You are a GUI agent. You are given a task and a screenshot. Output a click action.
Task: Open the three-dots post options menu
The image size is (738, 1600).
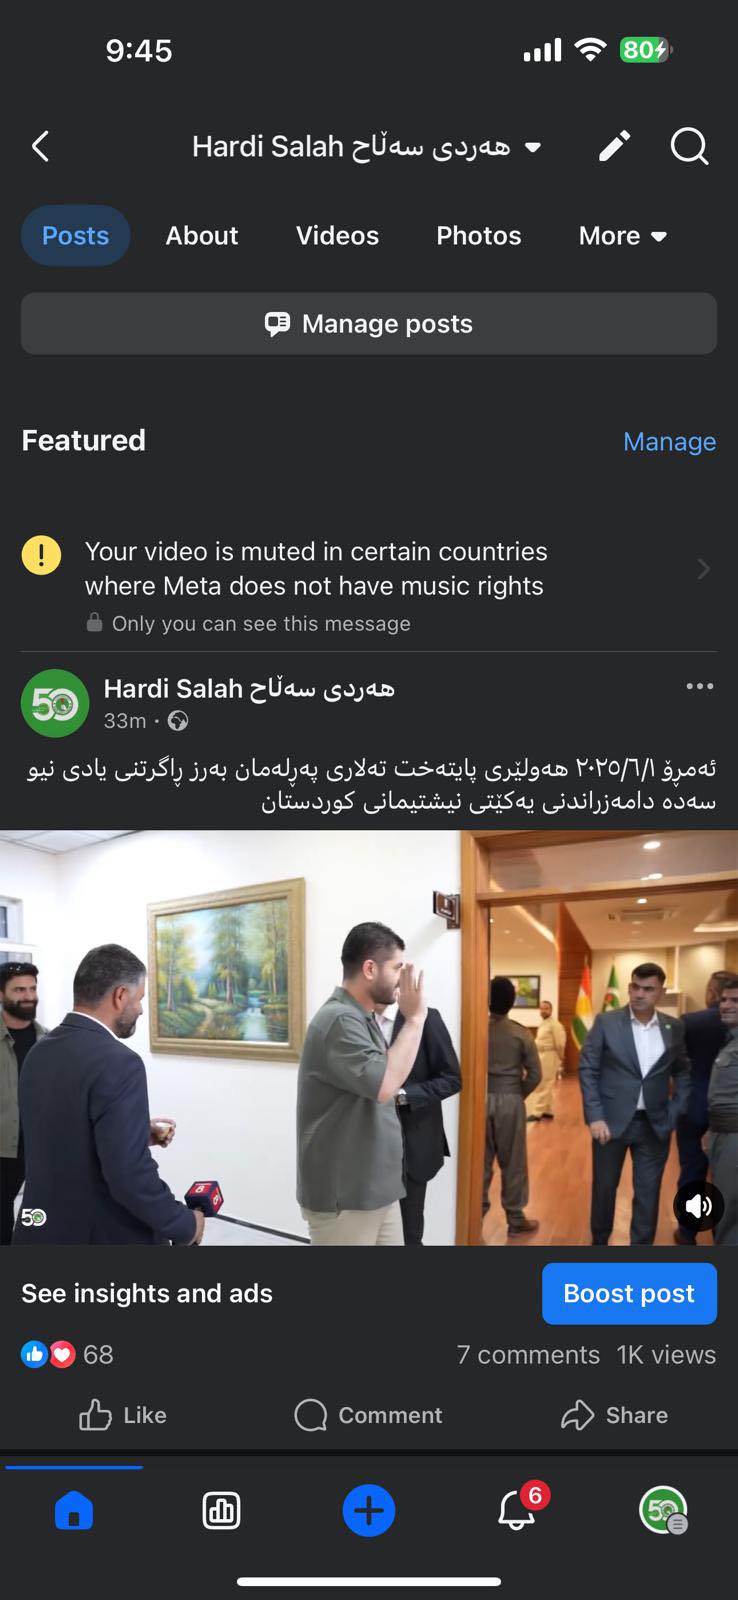[700, 686]
